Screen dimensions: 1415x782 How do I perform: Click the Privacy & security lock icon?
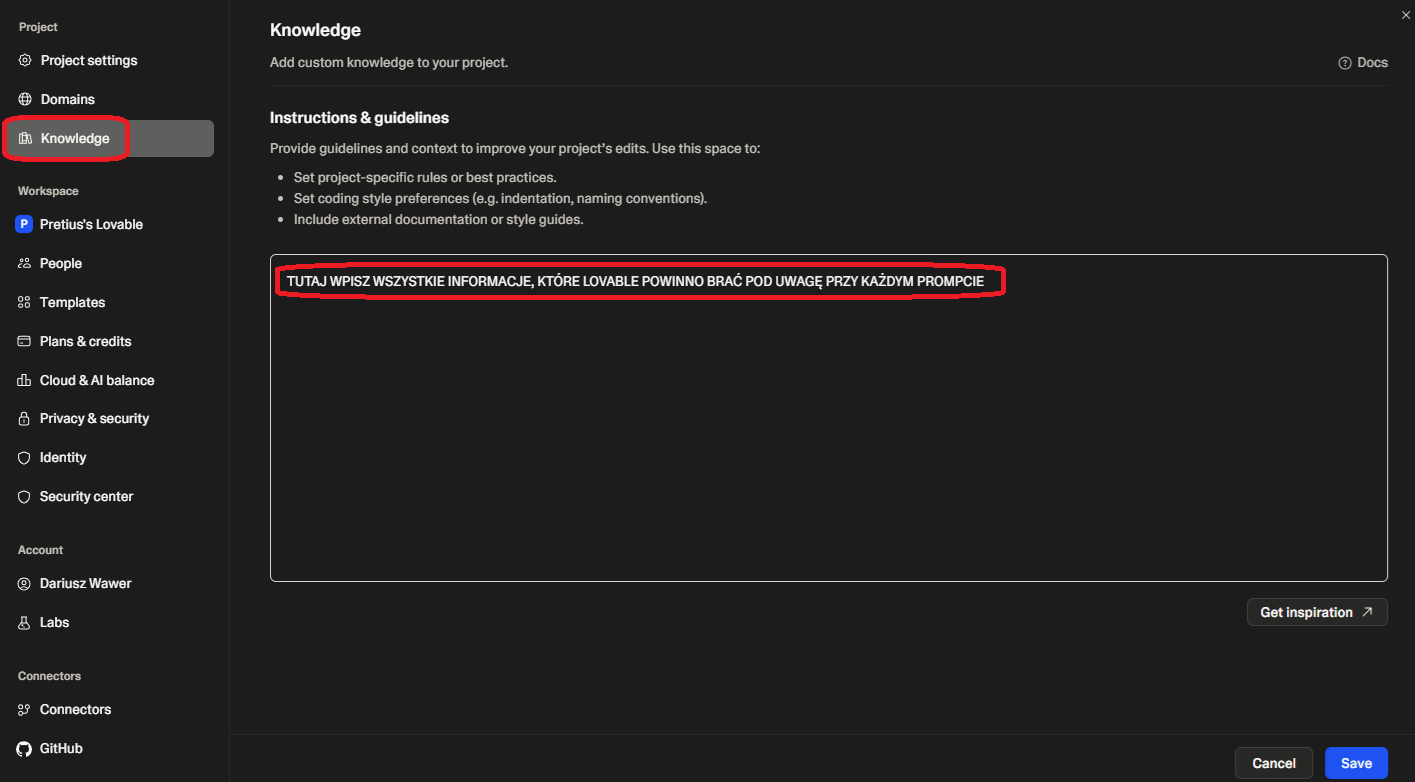pyautogui.click(x=24, y=419)
